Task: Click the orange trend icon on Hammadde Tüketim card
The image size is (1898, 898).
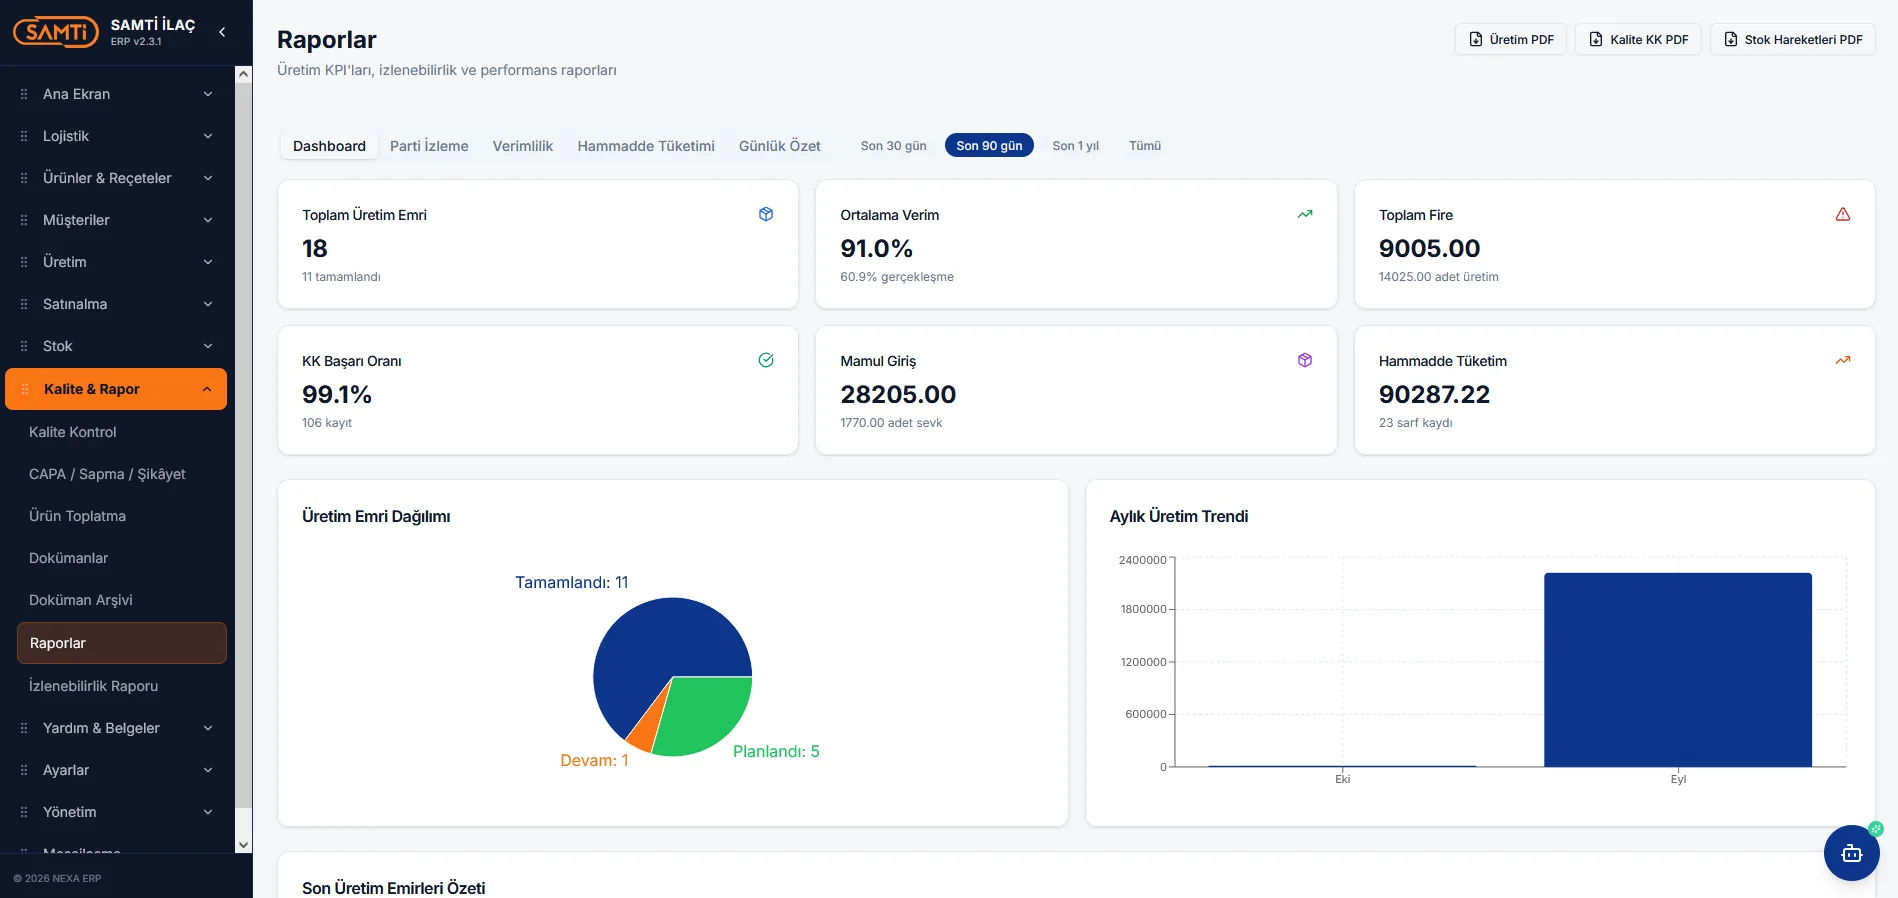Action: pyautogui.click(x=1843, y=360)
